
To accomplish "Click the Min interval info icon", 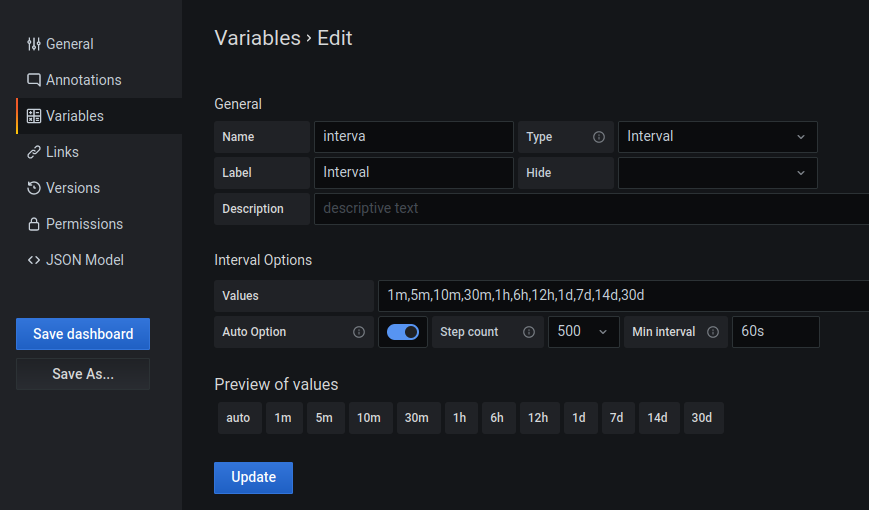I will [x=713, y=332].
